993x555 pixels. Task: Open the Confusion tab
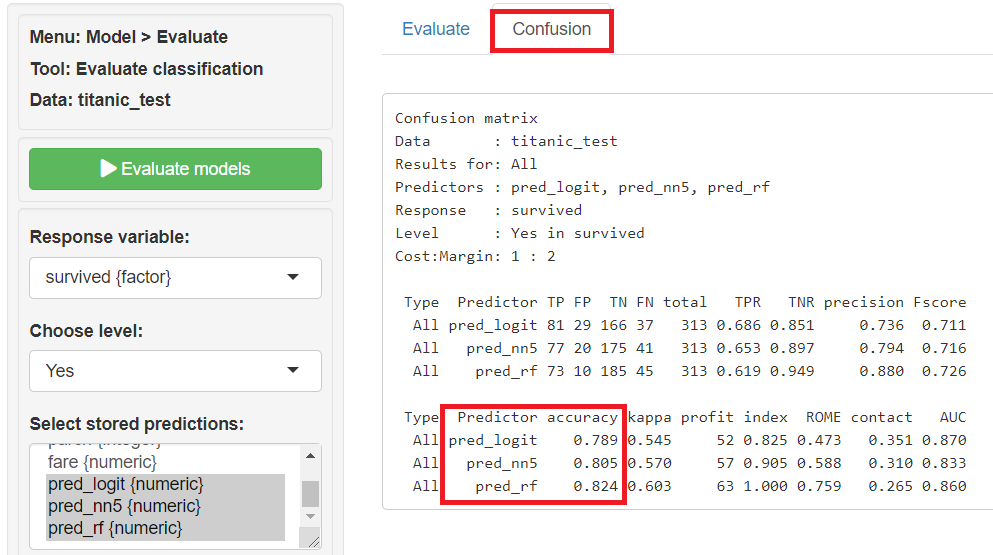(x=551, y=29)
